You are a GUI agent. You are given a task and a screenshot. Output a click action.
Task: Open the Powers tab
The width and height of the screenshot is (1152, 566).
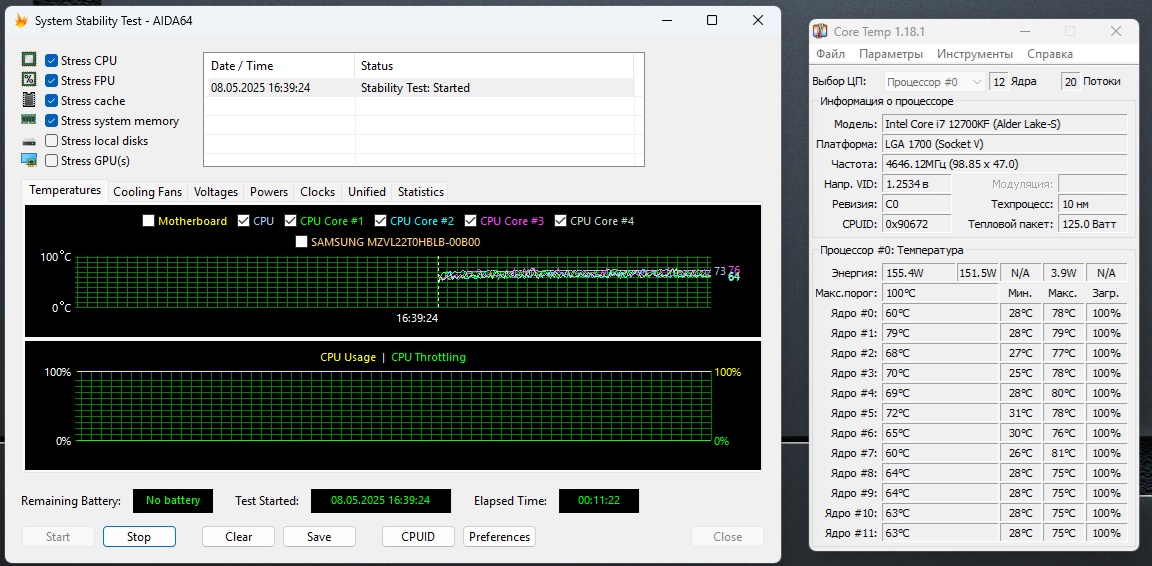[x=269, y=192]
